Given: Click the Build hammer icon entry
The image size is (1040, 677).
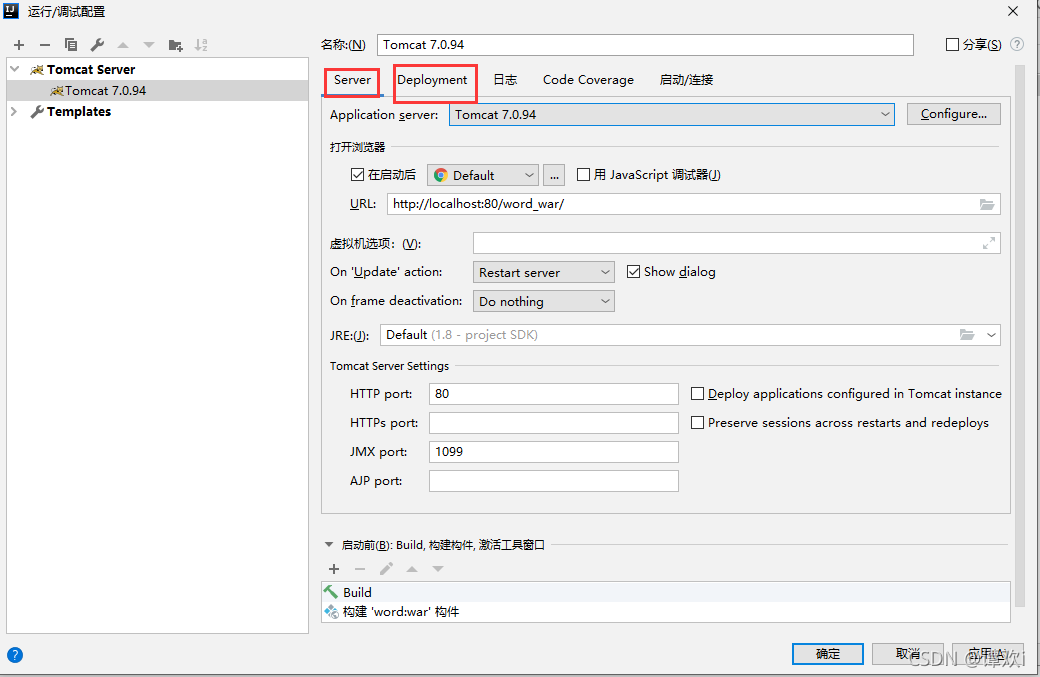Looking at the screenshot, I should click(x=331, y=592).
